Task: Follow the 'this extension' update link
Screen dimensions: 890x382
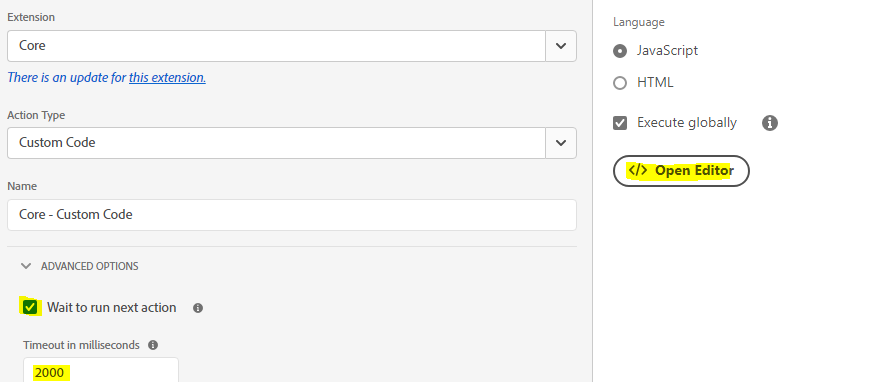Action: tap(167, 78)
